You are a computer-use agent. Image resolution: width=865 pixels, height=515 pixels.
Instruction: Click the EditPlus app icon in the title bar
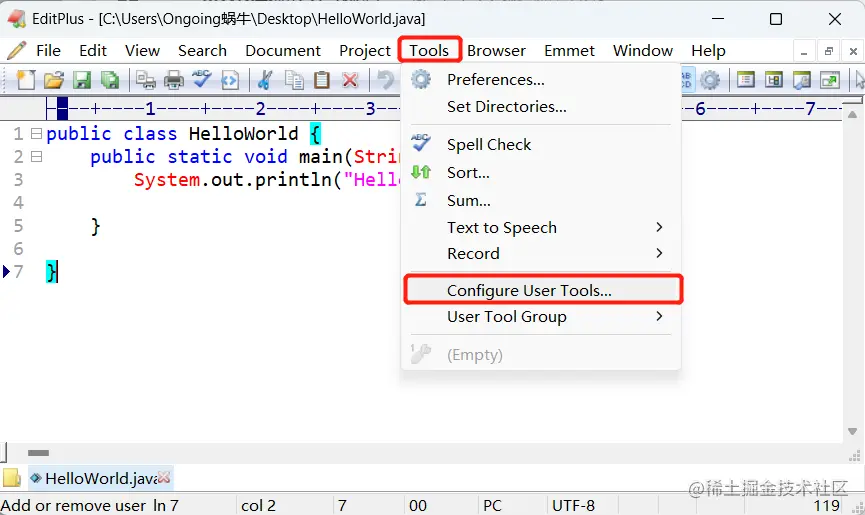16,18
